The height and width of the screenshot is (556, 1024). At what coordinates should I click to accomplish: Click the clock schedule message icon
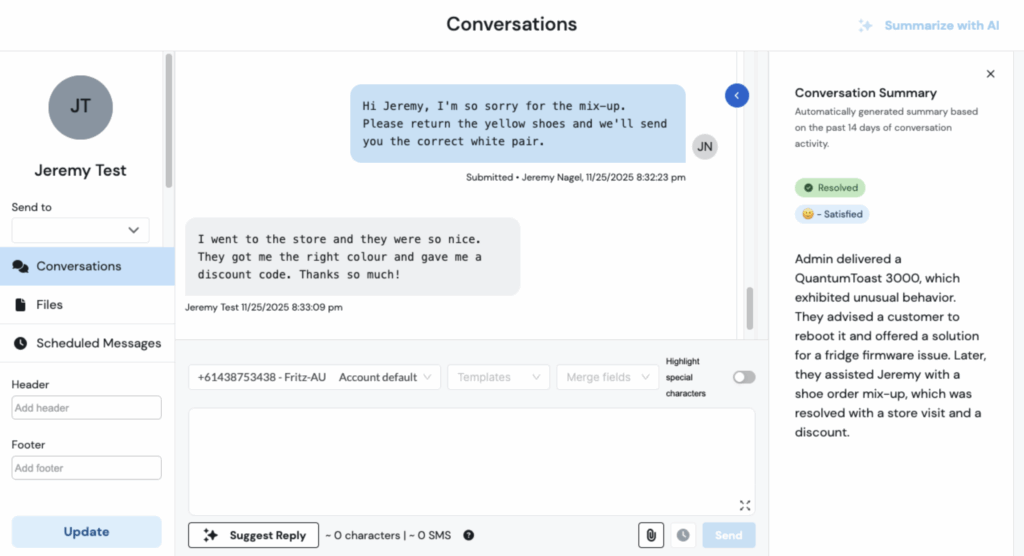pyautogui.click(x=683, y=535)
